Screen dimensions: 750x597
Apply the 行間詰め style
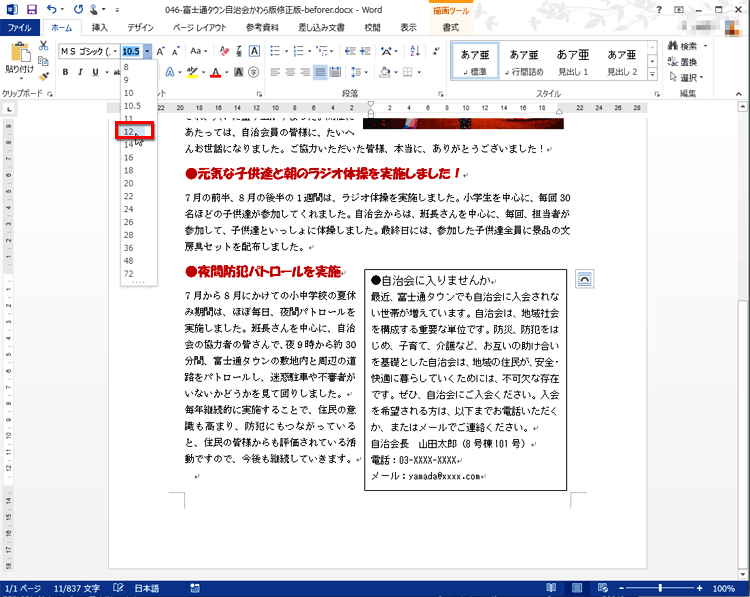click(x=524, y=61)
